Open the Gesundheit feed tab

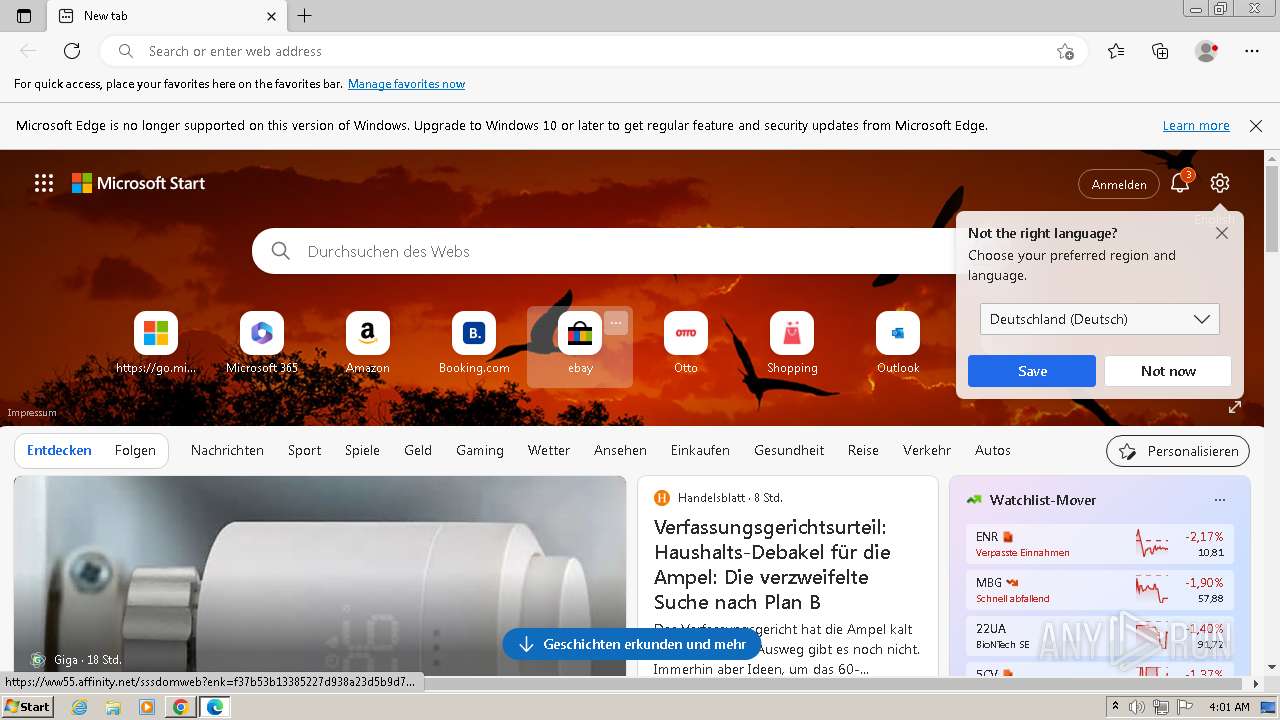tap(789, 450)
